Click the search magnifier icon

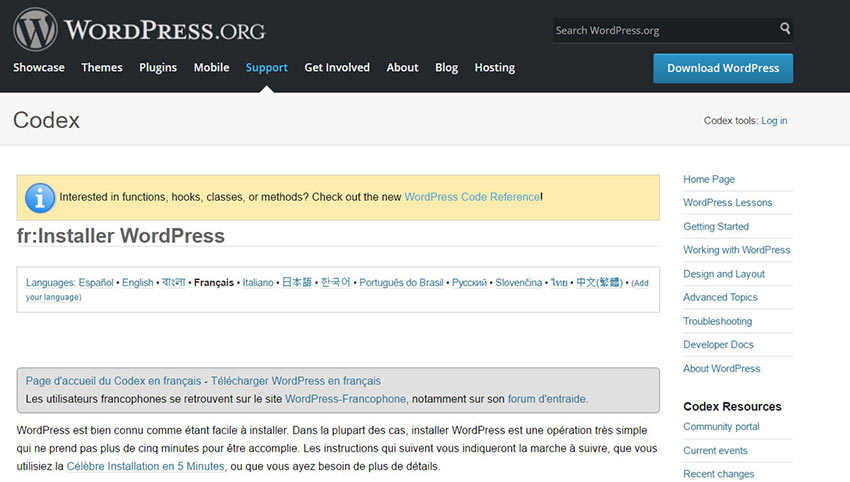click(x=784, y=28)
